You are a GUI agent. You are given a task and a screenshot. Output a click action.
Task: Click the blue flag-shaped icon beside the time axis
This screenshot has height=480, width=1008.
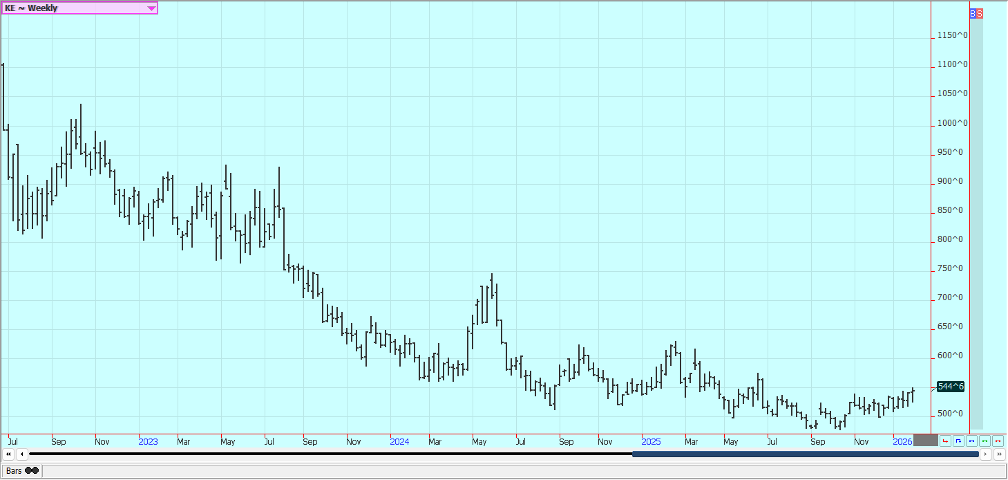pyautogui.click(x=959, y=440)
